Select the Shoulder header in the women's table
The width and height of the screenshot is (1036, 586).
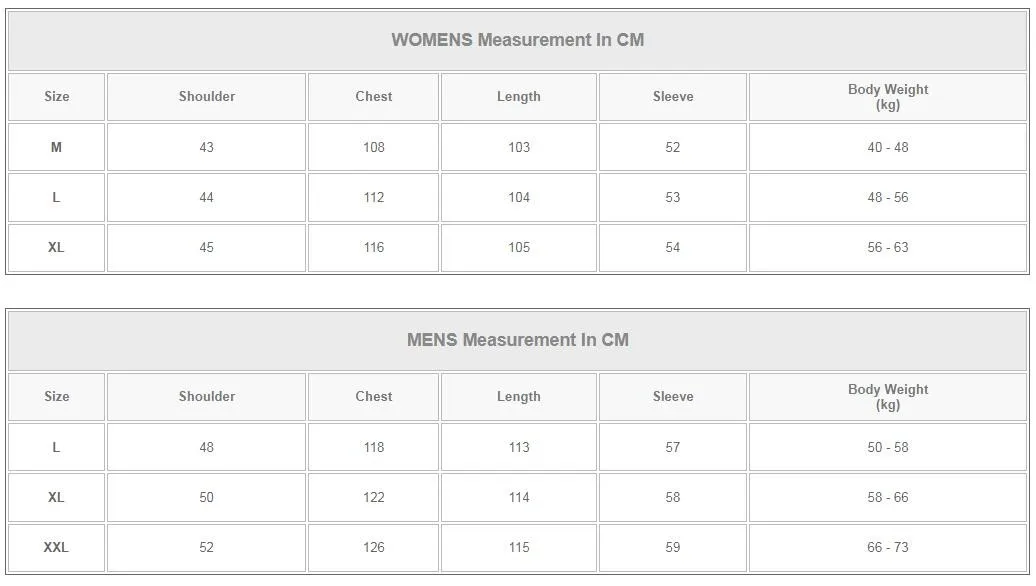click(x=207, y=97)
